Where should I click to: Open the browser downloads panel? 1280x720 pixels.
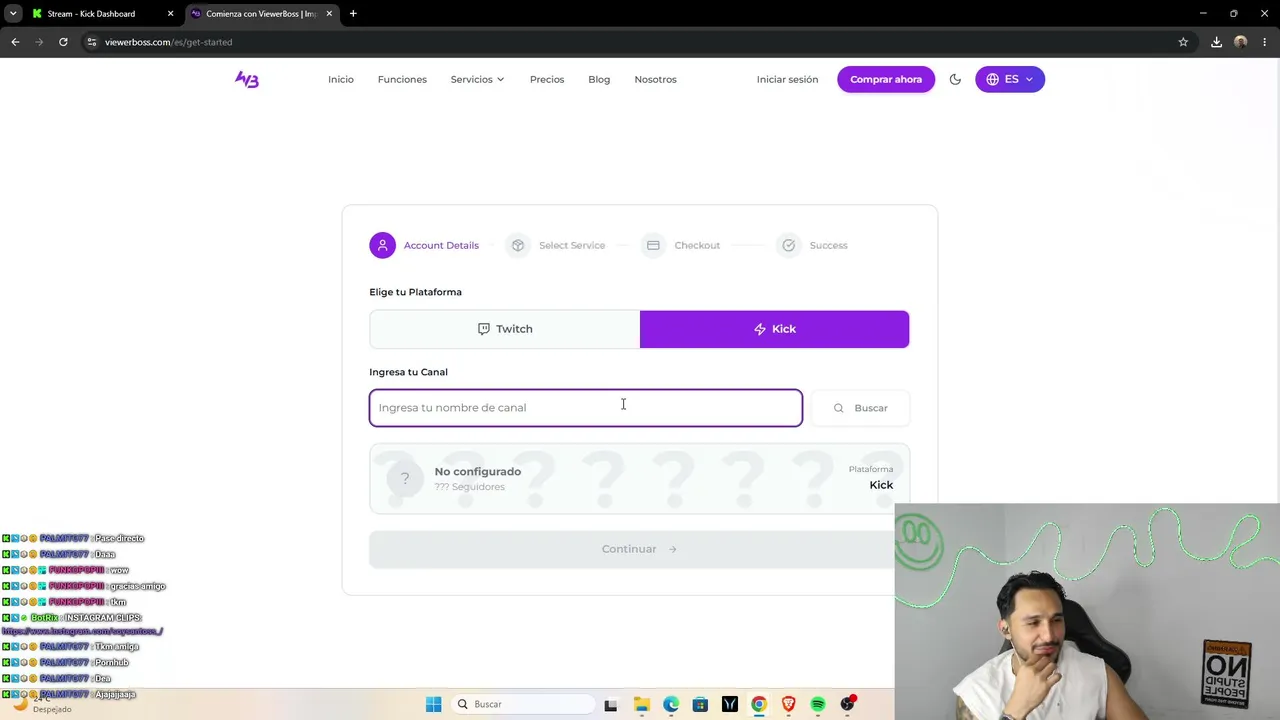(x=1216, y=42)
